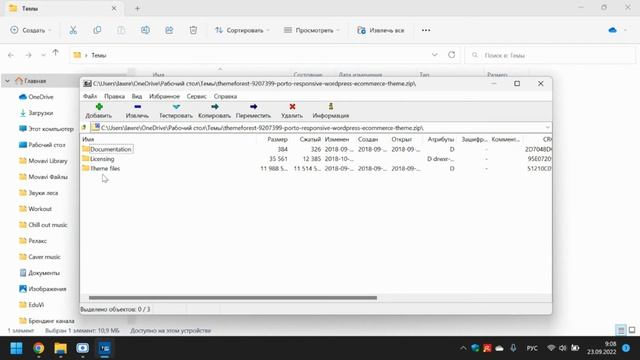Select the Documentation folder in the archive
640x360 pixels.
click(x=111, y=149)
